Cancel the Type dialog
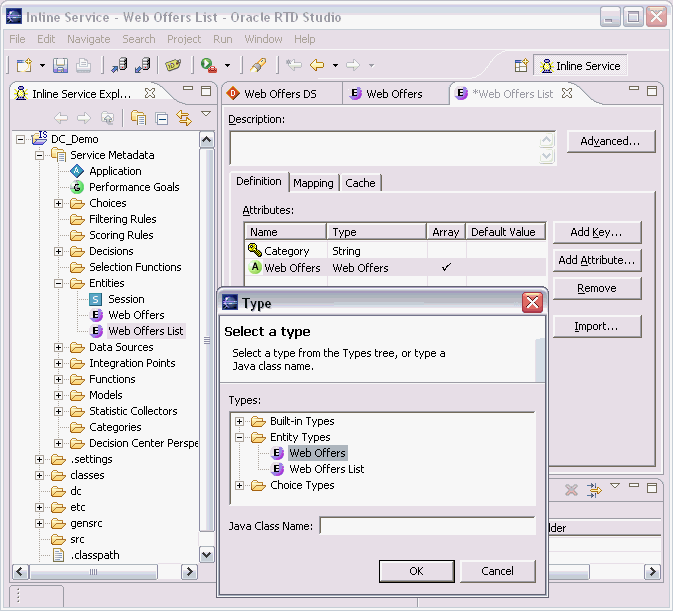This screenshot has width=673, height=611. [x=497, y=571]
